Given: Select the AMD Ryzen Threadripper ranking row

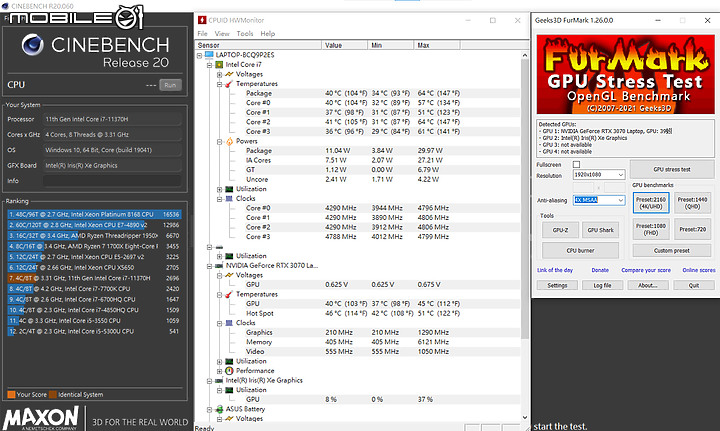Looking at the screenshot, I should pos(94,235).
